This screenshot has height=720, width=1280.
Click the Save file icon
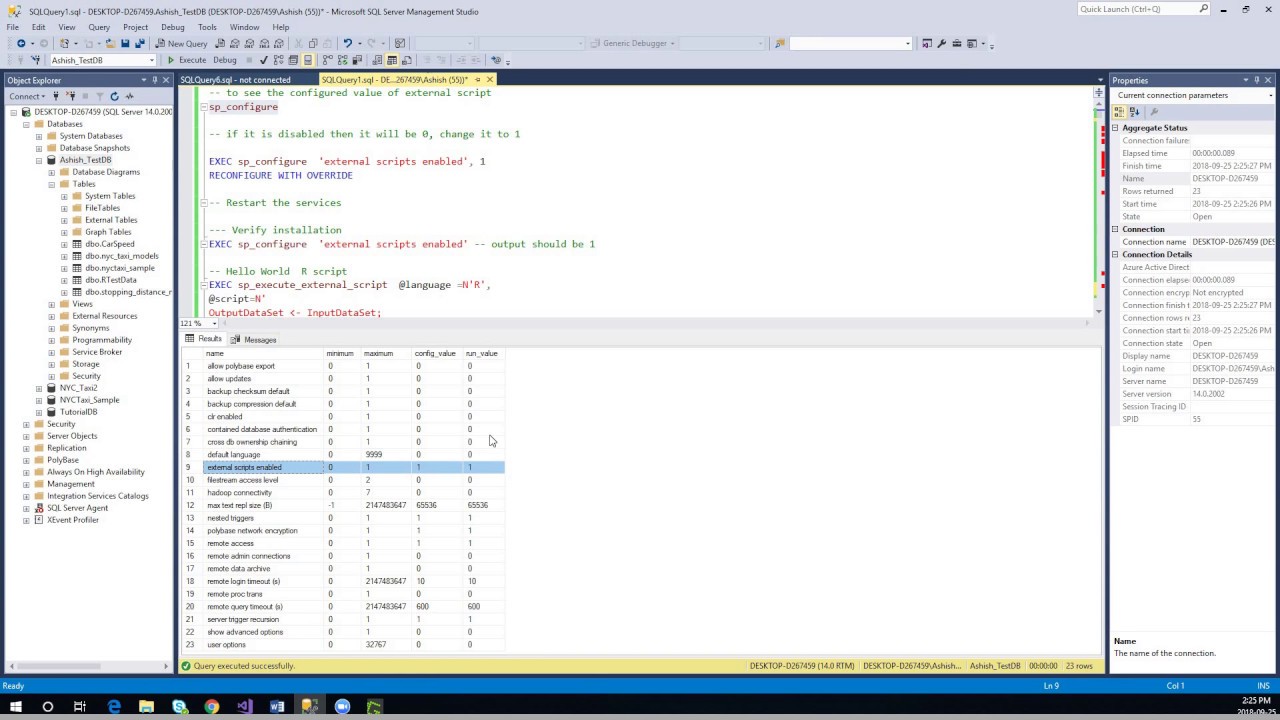pyautogui.click(x=125, y=44)
